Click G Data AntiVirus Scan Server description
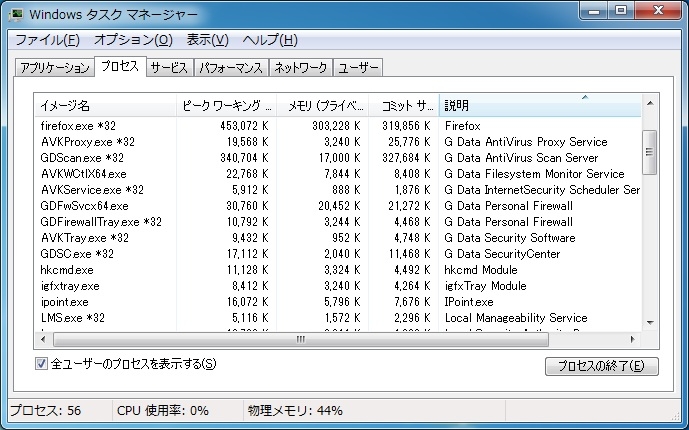 (x=521, y=158)
